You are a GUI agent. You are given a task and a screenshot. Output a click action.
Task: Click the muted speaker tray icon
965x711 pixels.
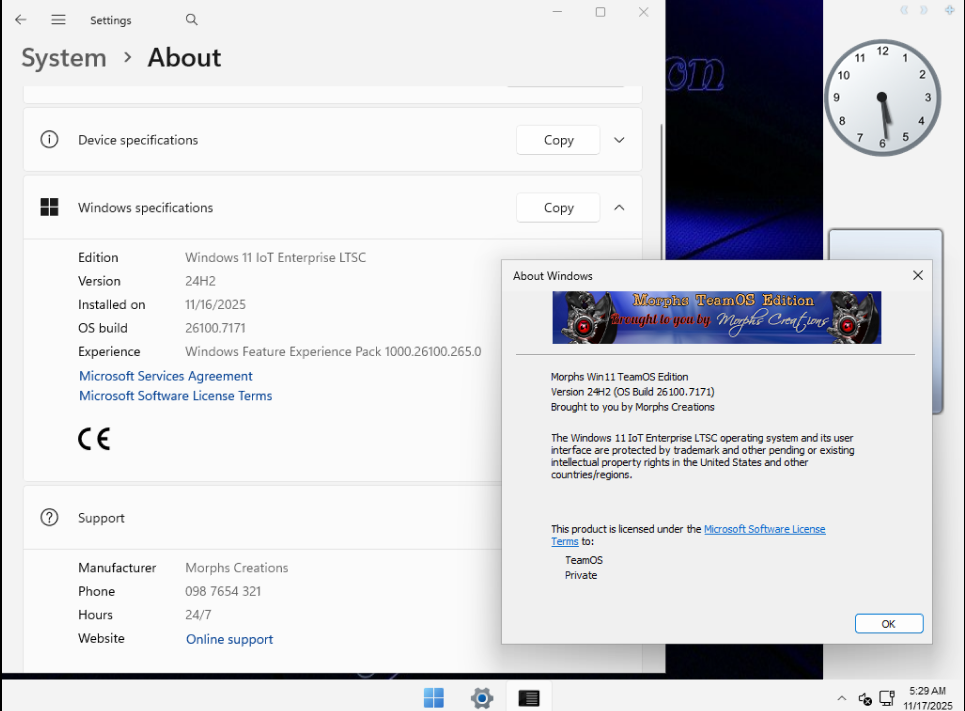[x=865, y=698]
